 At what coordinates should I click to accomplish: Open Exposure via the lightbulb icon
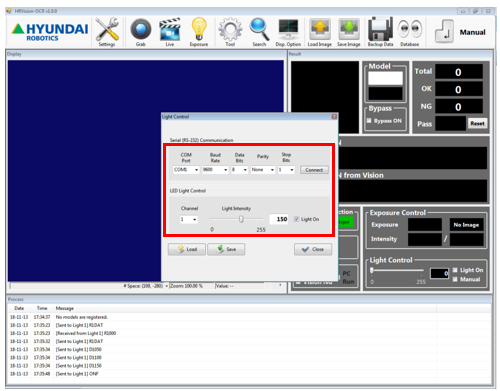coord(199,29)
